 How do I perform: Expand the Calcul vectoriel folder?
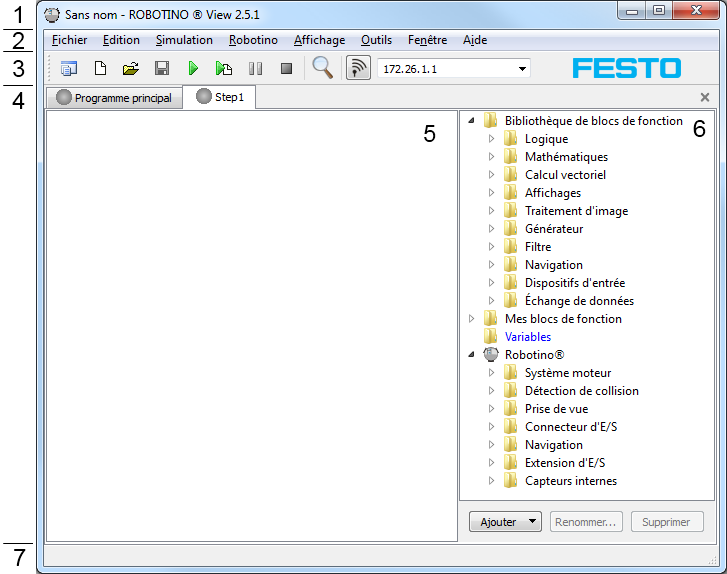(491, 175)
